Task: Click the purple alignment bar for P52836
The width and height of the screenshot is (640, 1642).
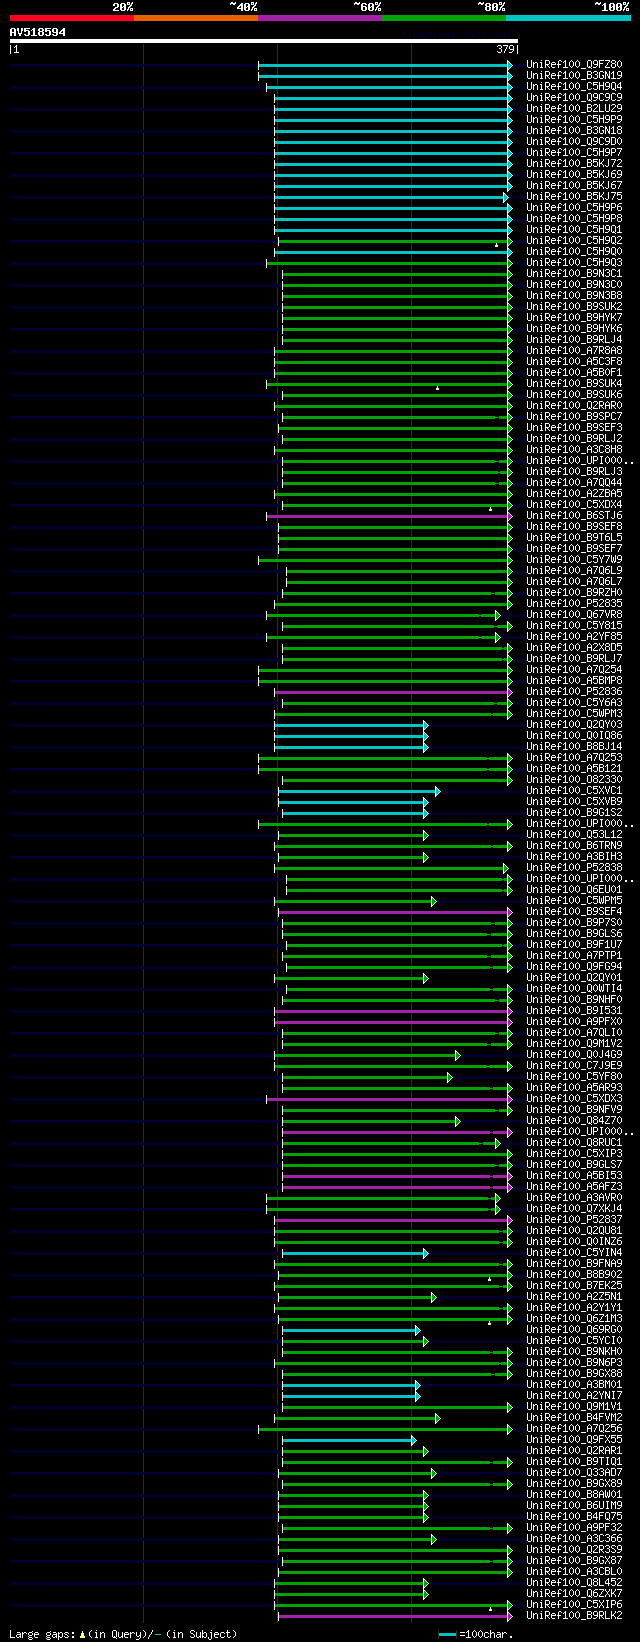Action: tap(393, 692)
